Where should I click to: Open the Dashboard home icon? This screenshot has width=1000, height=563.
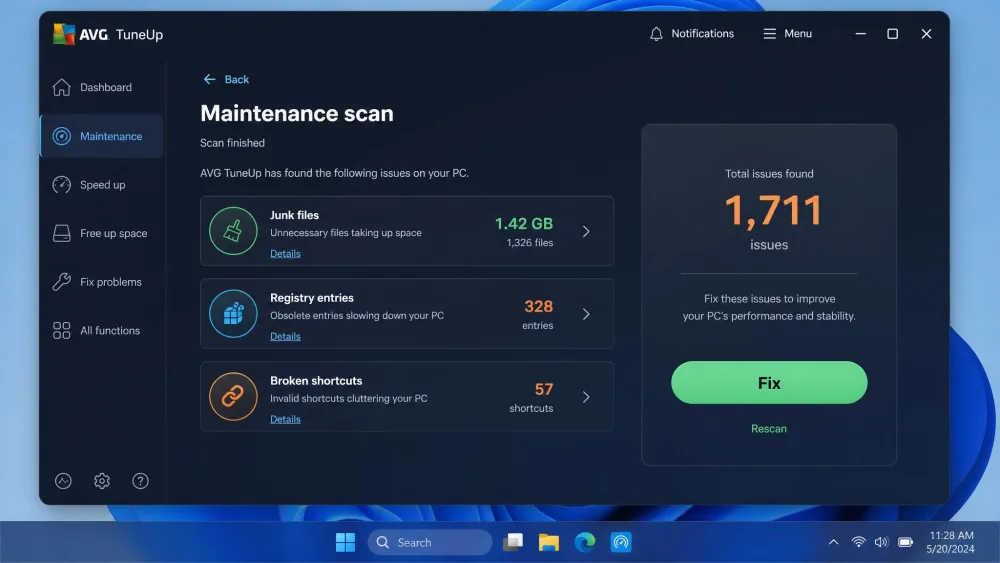(x=62, y=87)
